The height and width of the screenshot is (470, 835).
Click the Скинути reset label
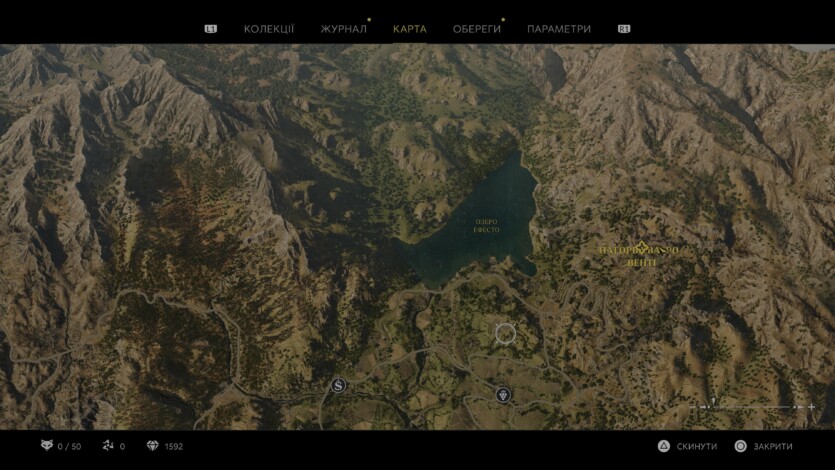coord(697,446)
